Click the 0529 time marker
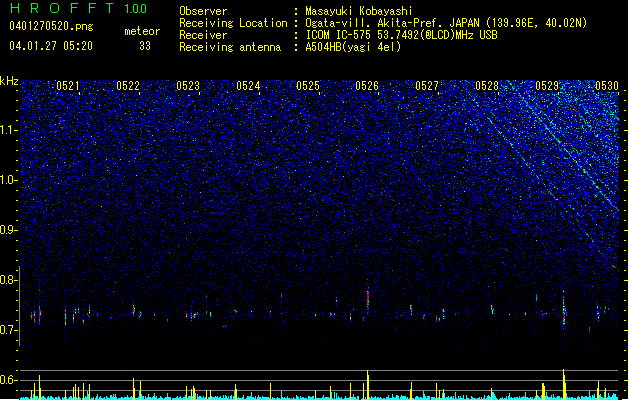629x400 pixels. (x=547, y=86)
